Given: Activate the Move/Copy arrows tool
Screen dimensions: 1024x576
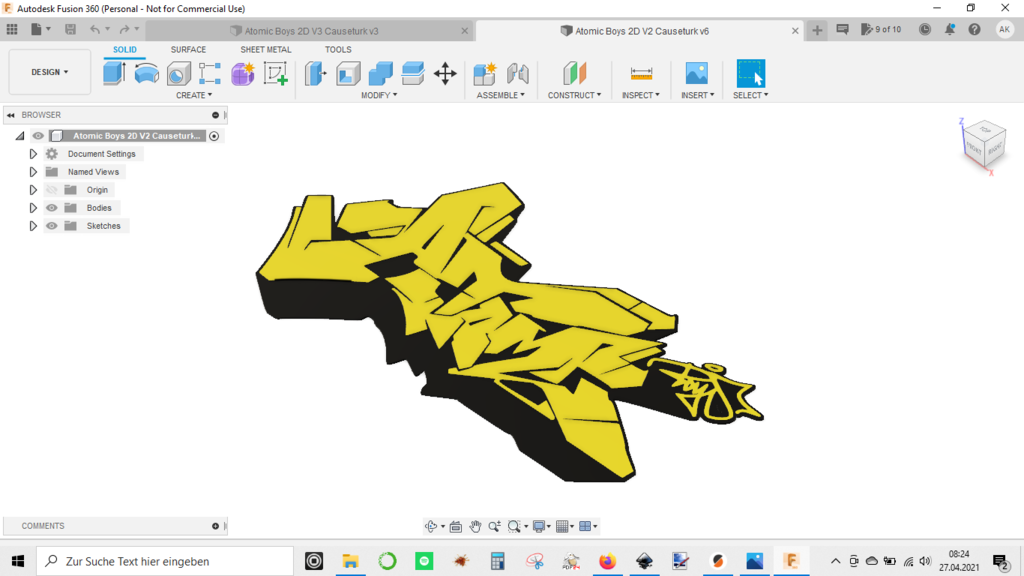Looking at the screenshot, I should (x=445, y=73).
